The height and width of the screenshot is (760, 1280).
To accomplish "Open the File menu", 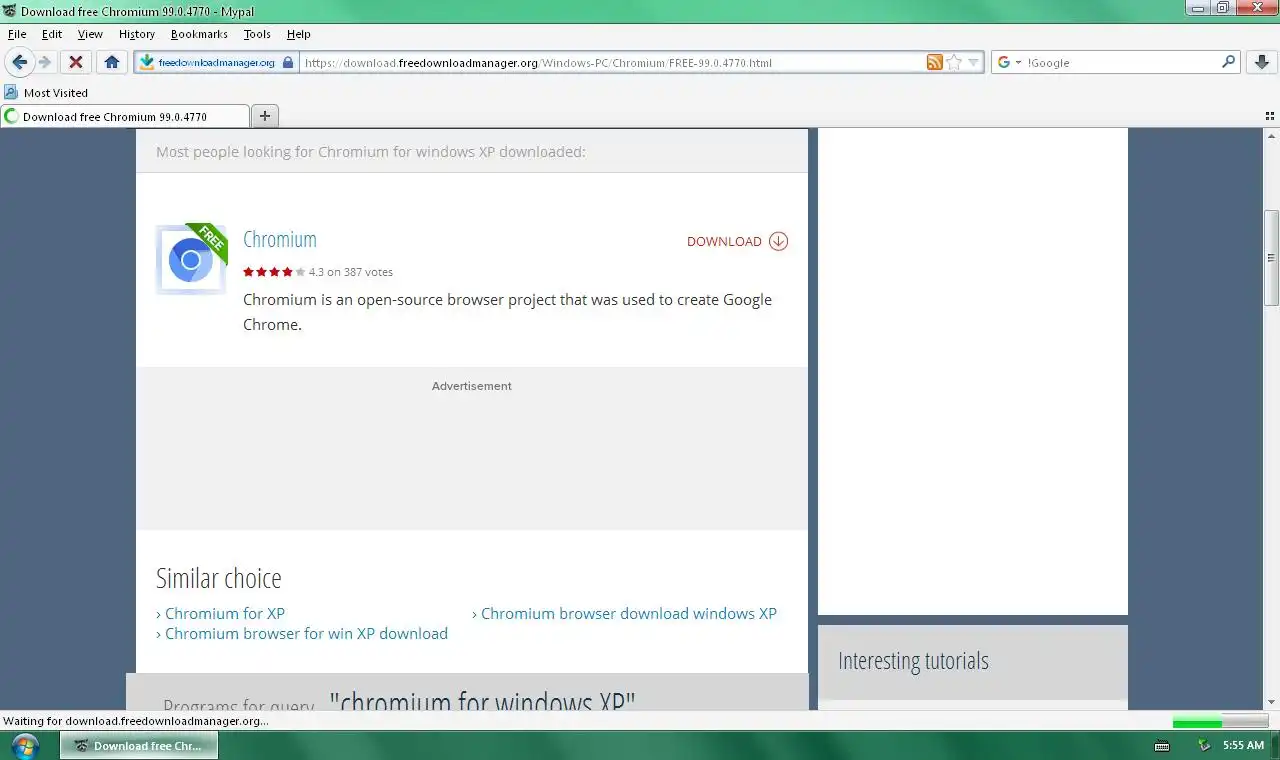I will coord(17,34).
